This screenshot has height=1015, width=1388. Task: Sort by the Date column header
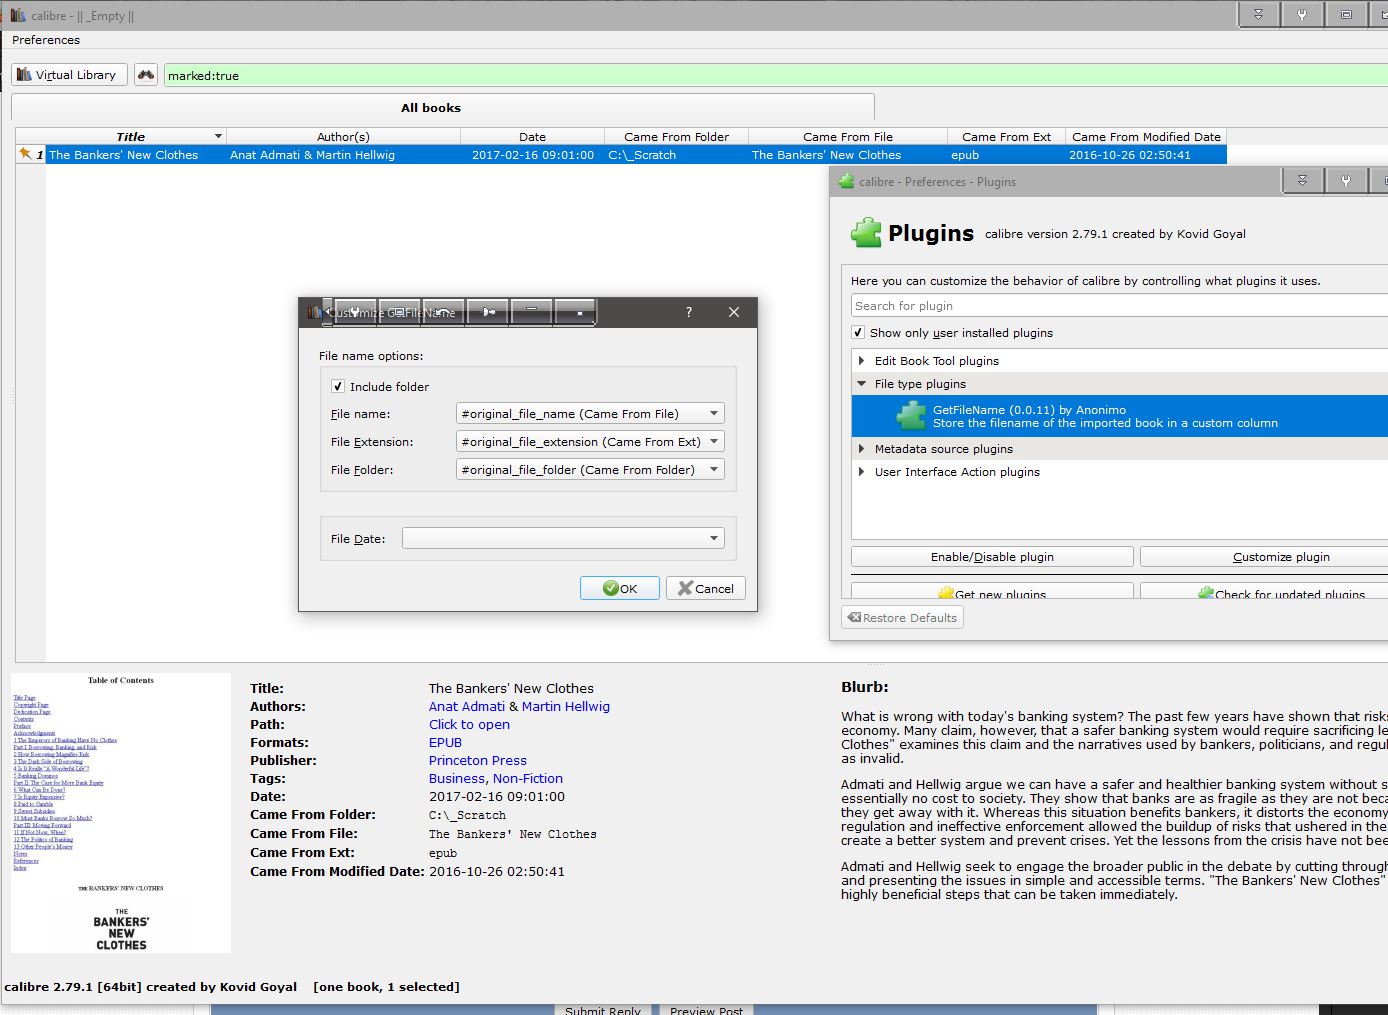532,137
